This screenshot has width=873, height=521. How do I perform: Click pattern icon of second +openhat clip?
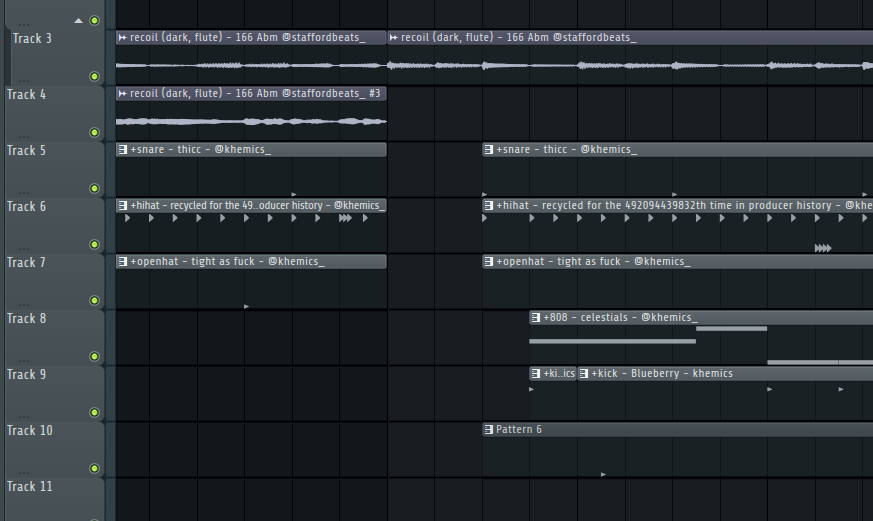488,261
